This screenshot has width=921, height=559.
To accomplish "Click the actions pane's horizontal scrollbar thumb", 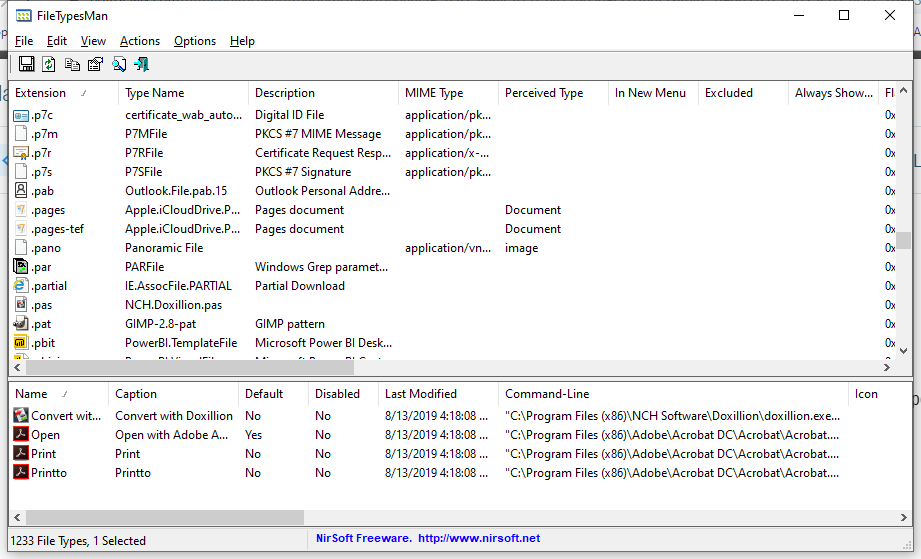I will 165,517.
